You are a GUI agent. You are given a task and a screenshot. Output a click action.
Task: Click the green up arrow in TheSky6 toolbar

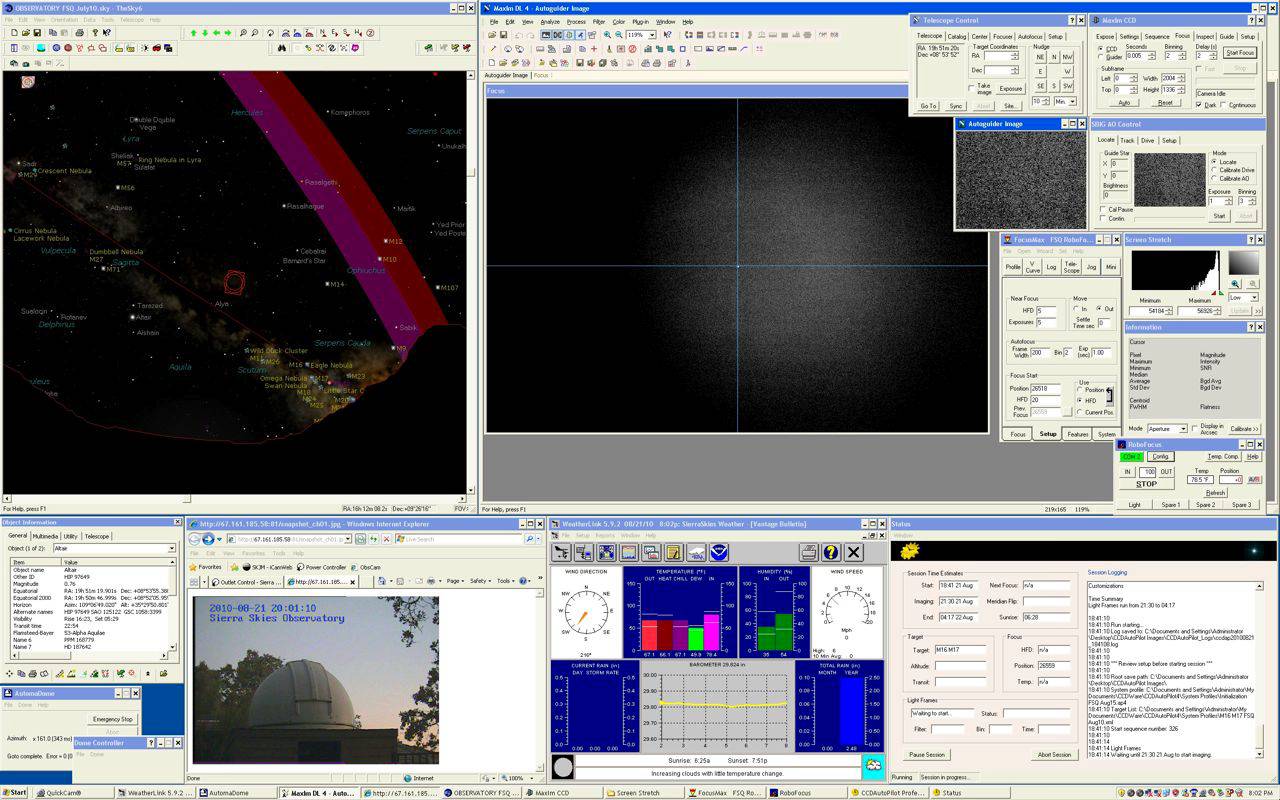point(193,33)
